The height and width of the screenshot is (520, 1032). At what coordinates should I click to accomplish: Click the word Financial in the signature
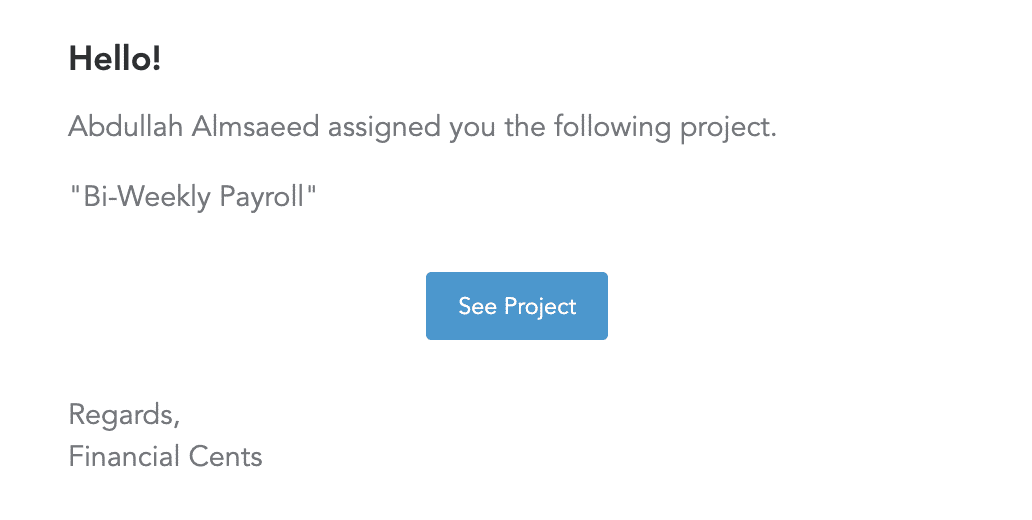coord(124,456)
